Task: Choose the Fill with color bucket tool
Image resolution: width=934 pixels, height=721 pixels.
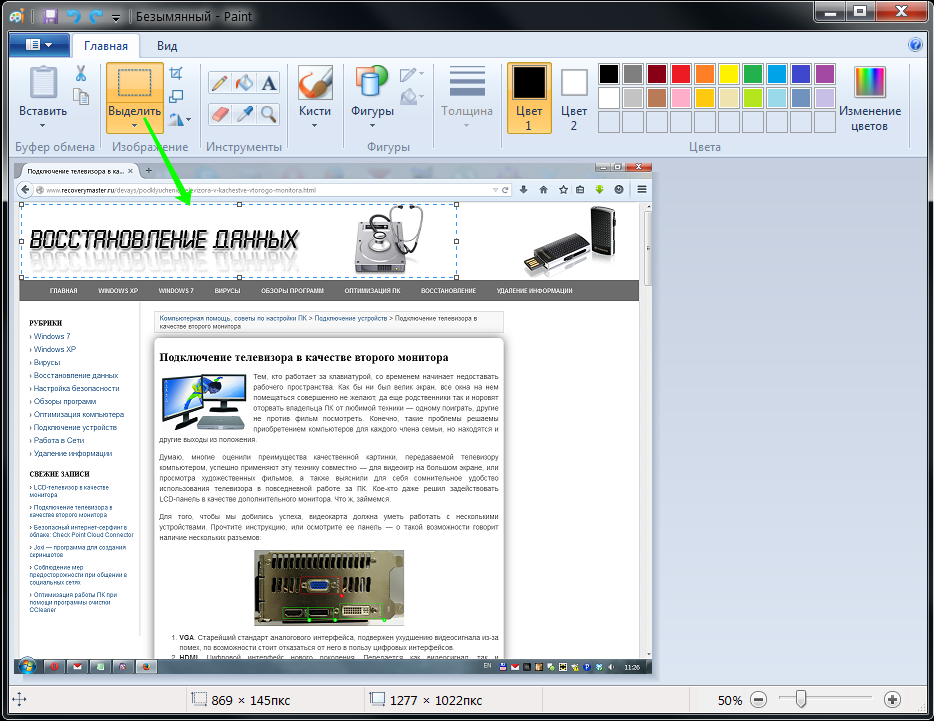Action: [x=244, y=82]
